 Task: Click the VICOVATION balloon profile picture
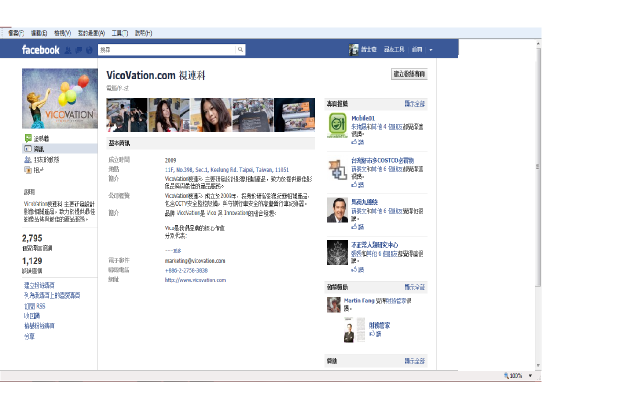[x=60, y=98]
